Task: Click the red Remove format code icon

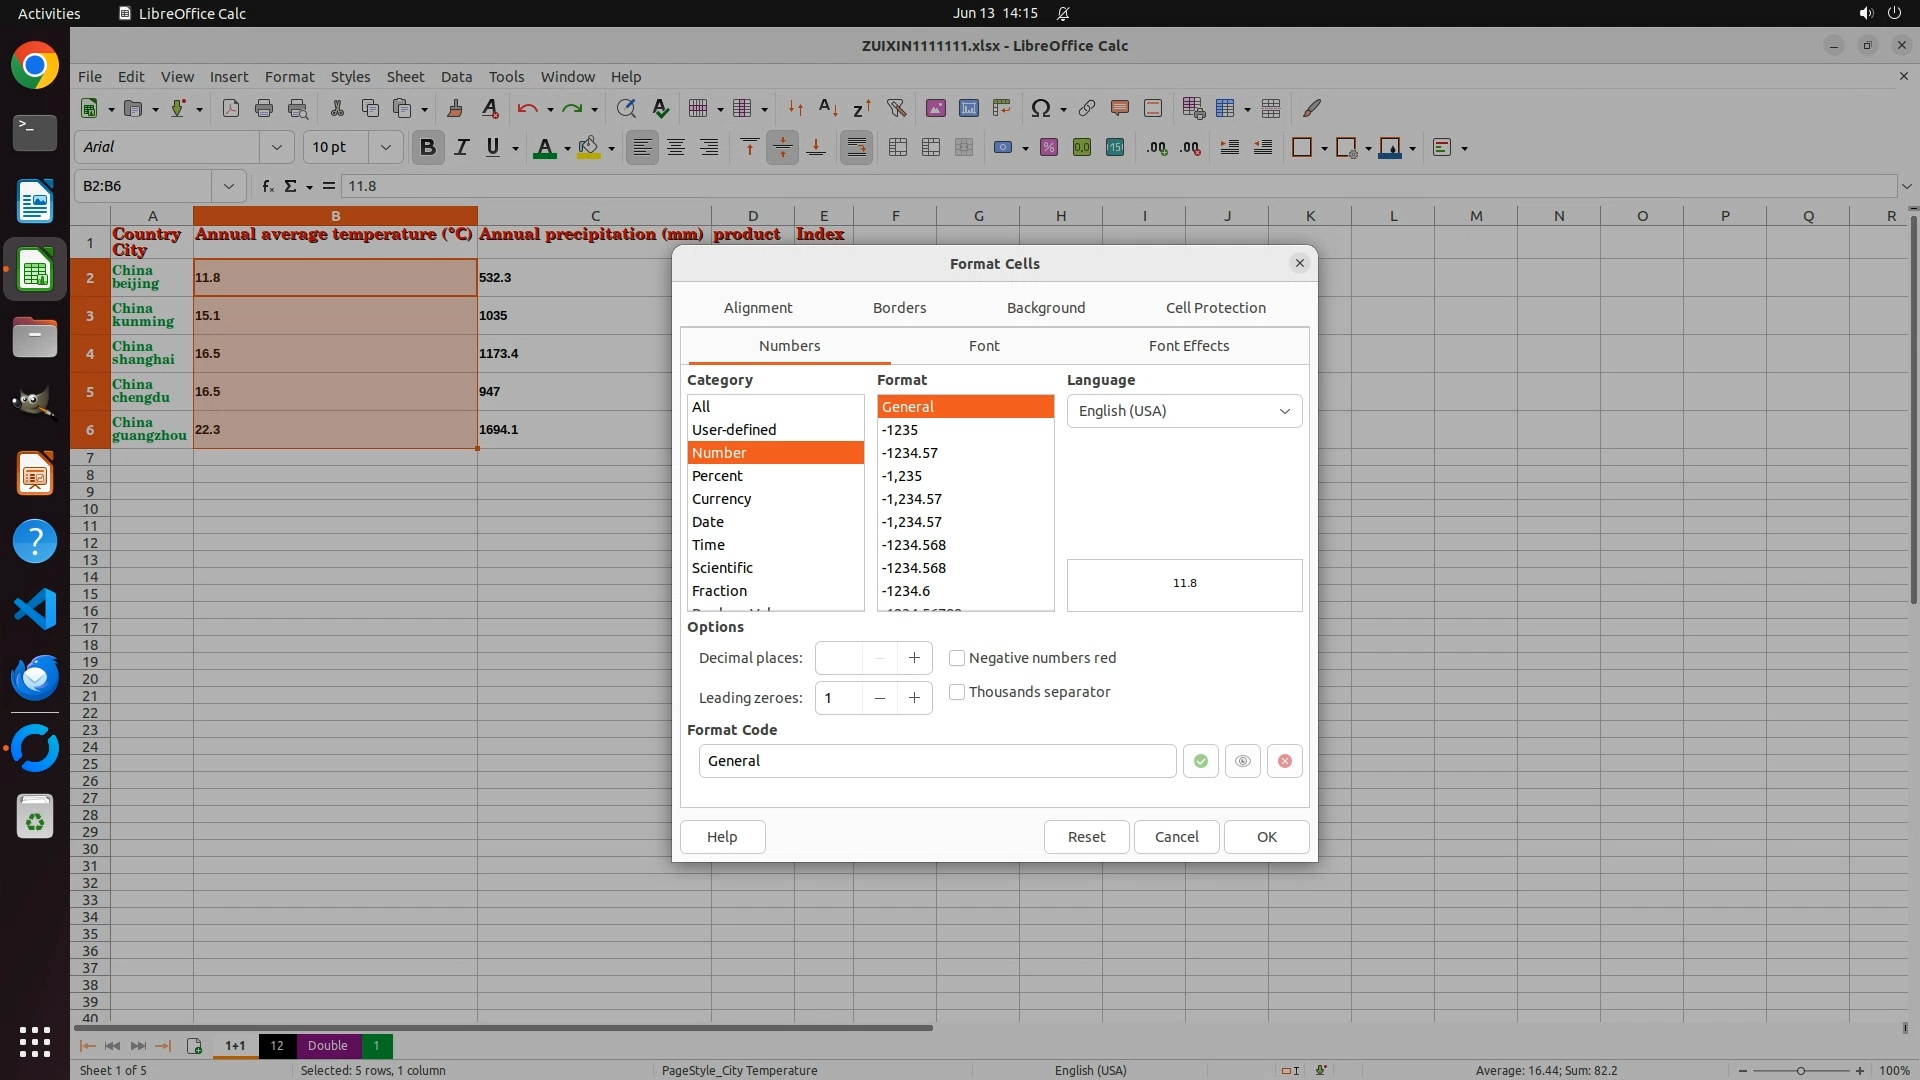Action: [x=1284, y=761]
